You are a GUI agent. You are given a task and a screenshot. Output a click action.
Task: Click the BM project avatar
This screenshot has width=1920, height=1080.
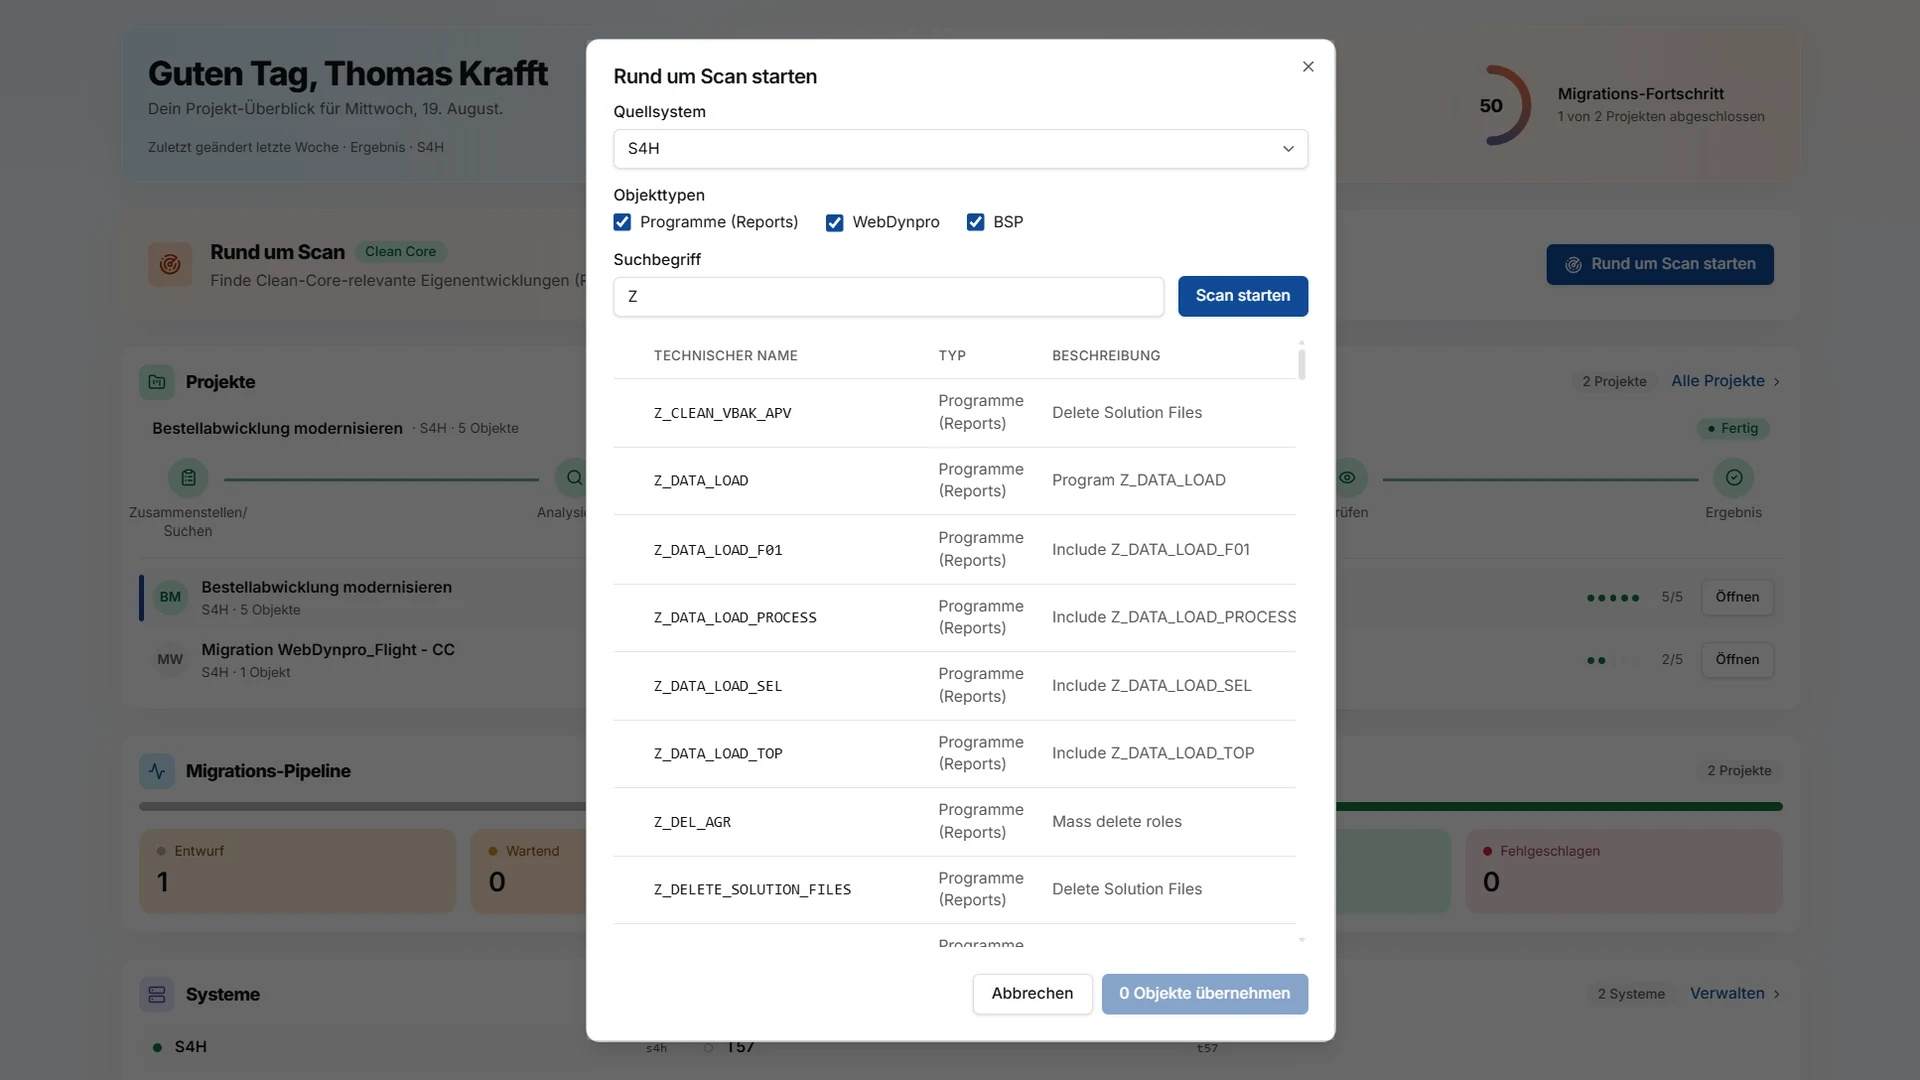click(170, 598)
